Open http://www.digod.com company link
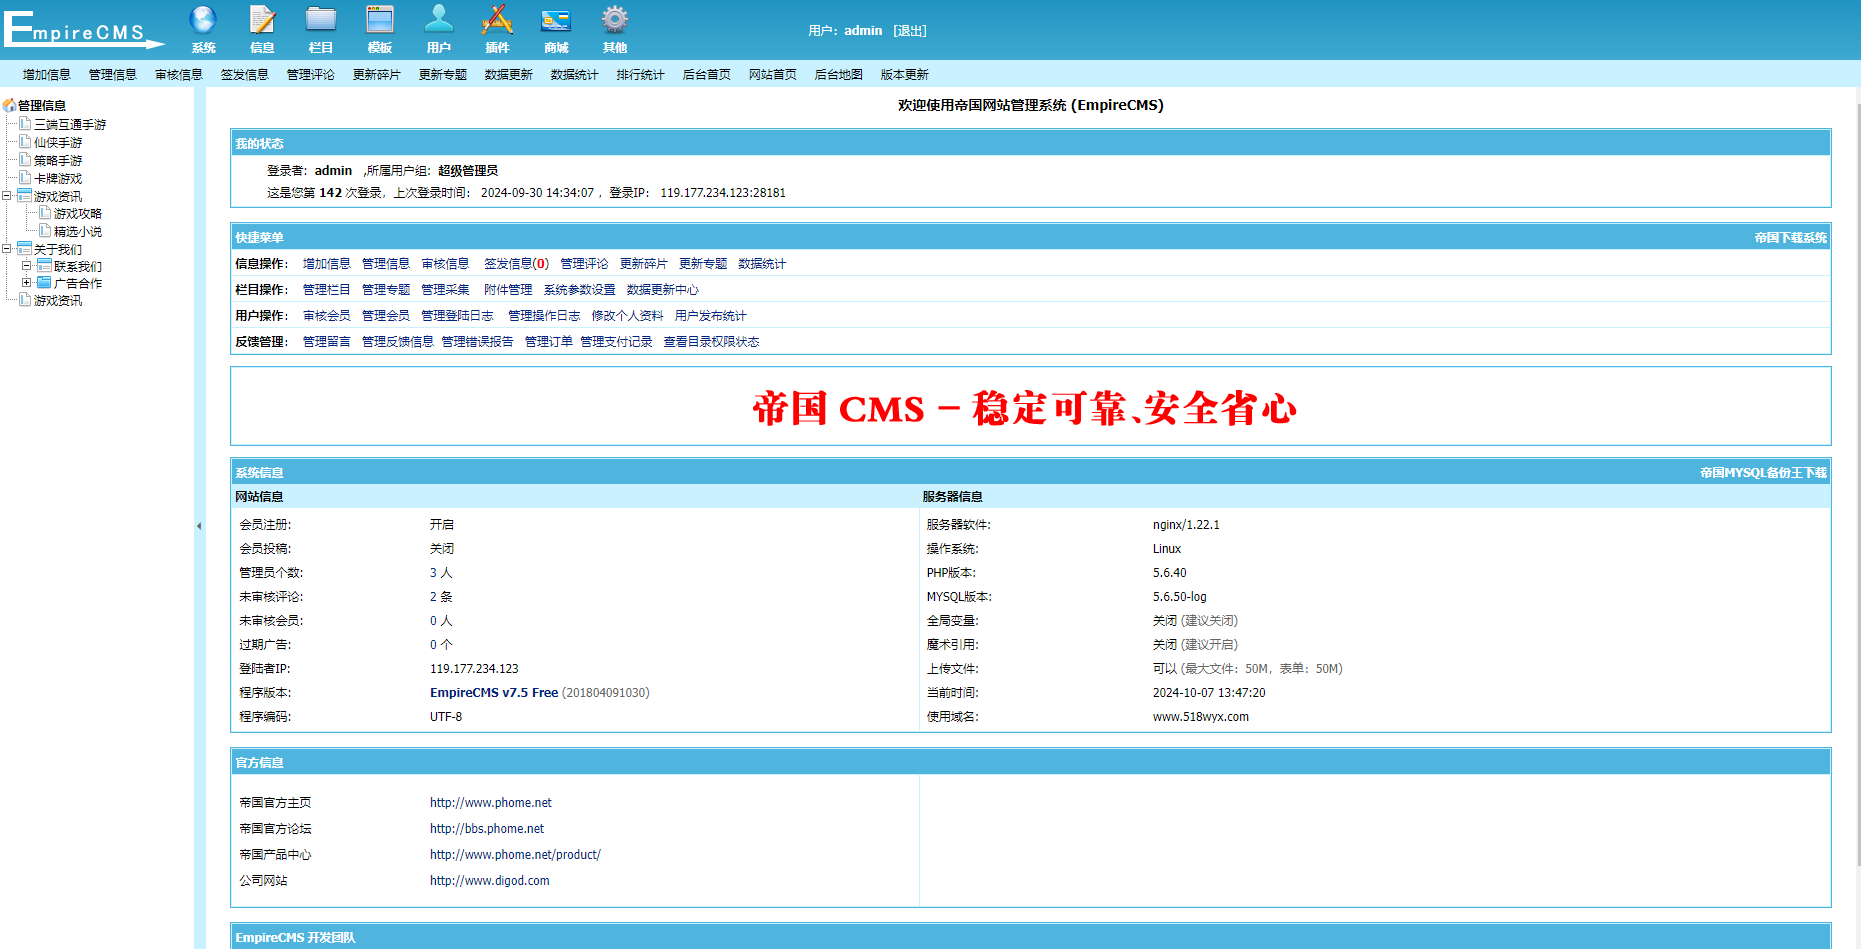1861x949 pixels. pos(490,881)
